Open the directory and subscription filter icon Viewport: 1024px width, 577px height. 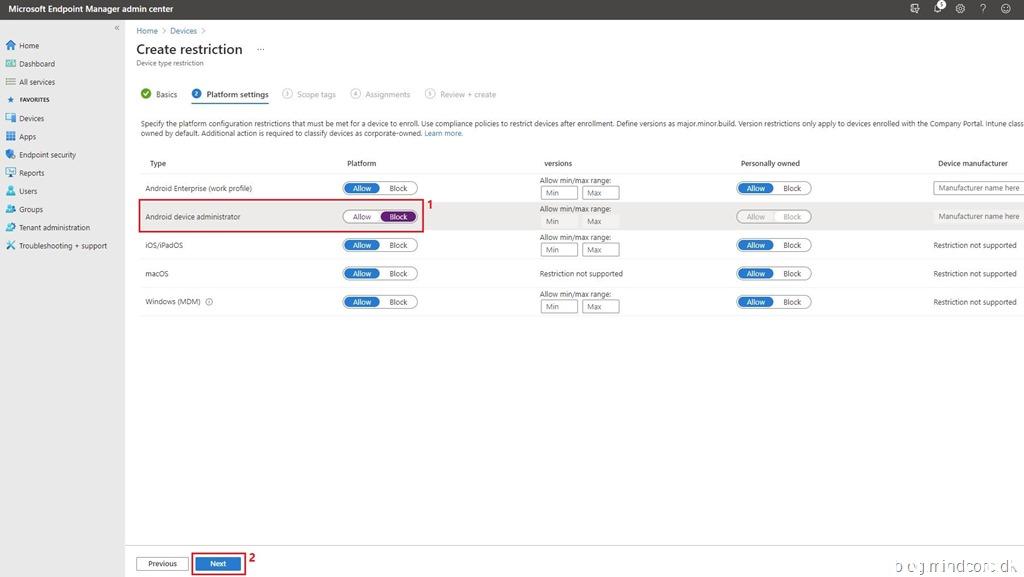[915, 9]
